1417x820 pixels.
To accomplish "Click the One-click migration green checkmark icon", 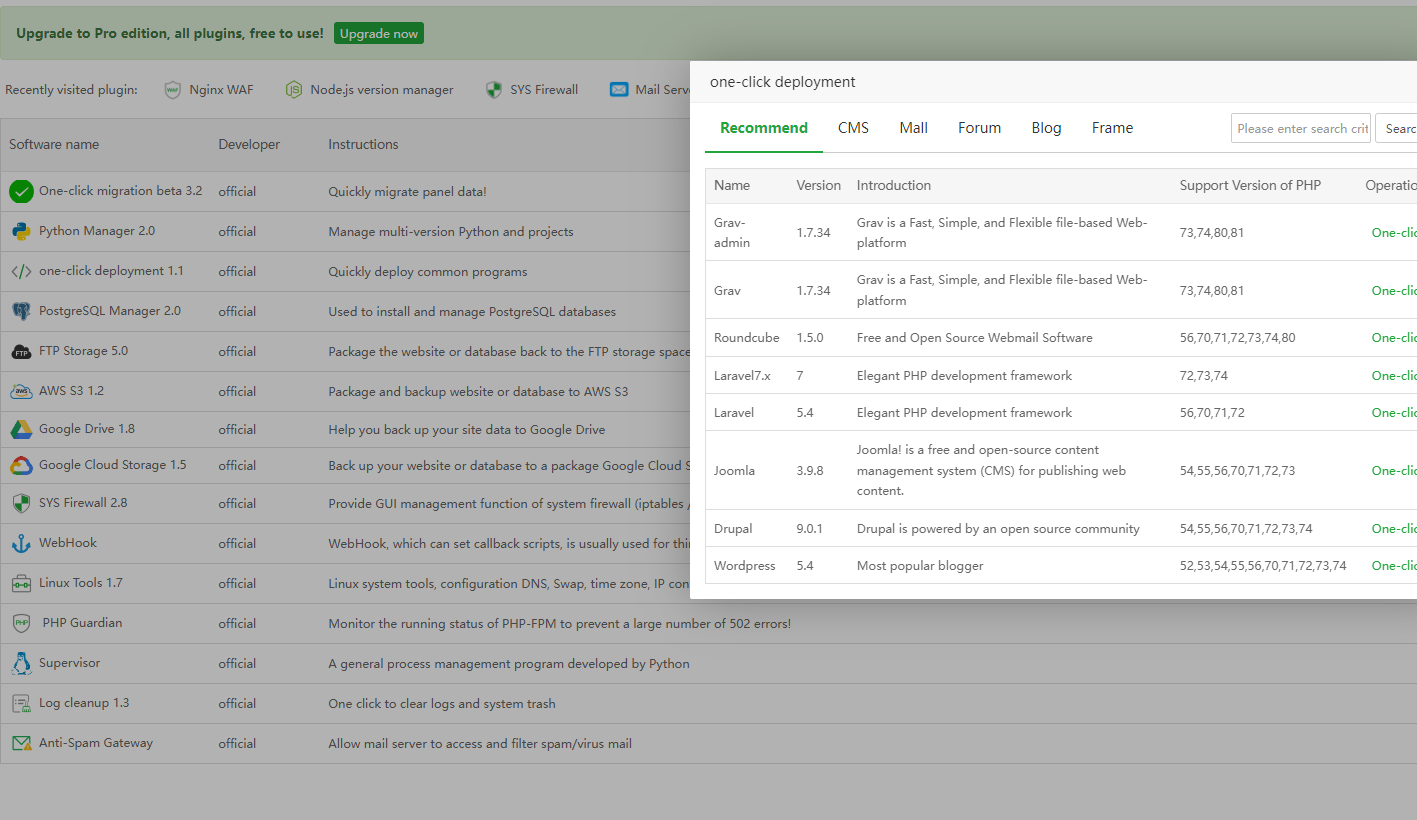I will click(21, 191).
